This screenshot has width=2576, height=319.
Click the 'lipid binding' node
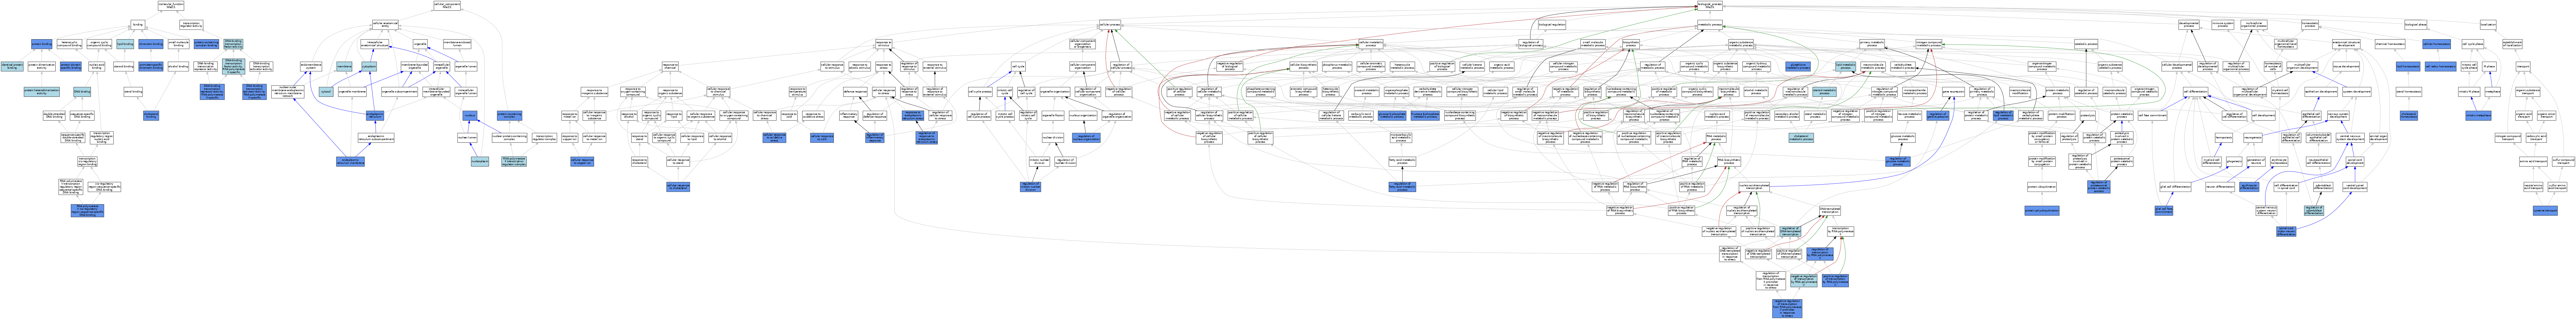click(x=125, y=44)
